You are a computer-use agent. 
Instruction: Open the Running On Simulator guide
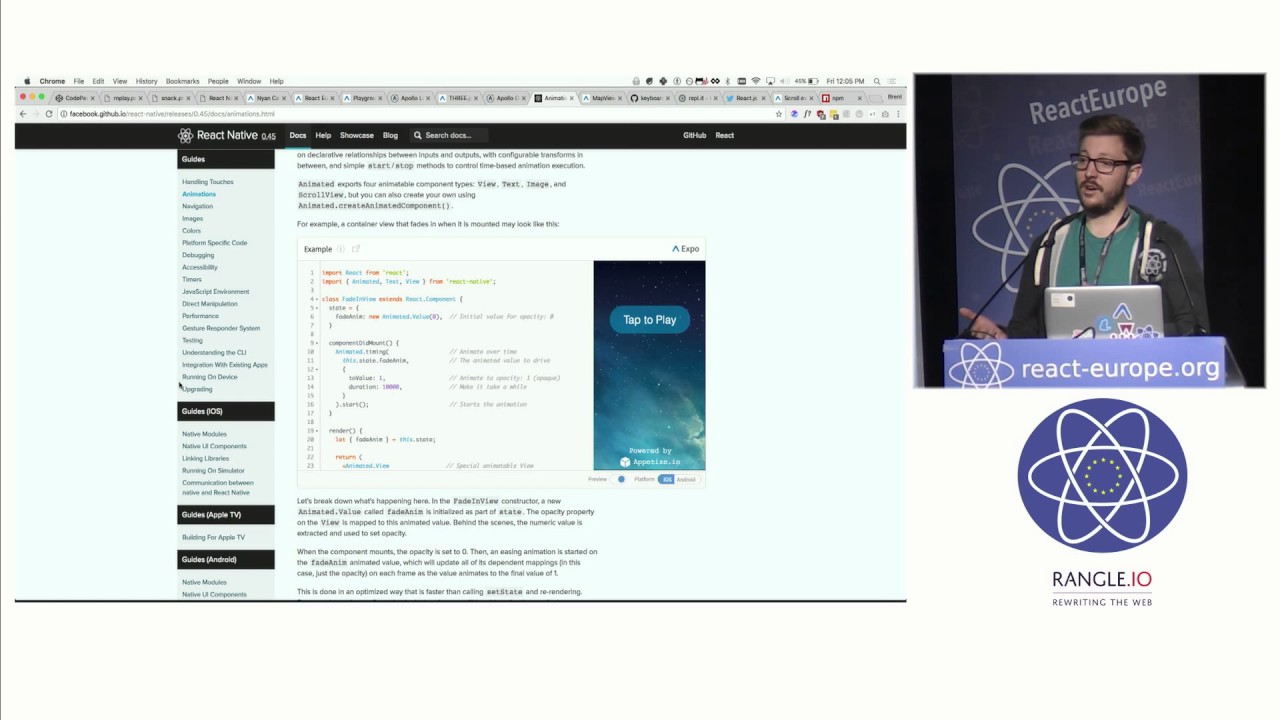[x=213, y=470]
